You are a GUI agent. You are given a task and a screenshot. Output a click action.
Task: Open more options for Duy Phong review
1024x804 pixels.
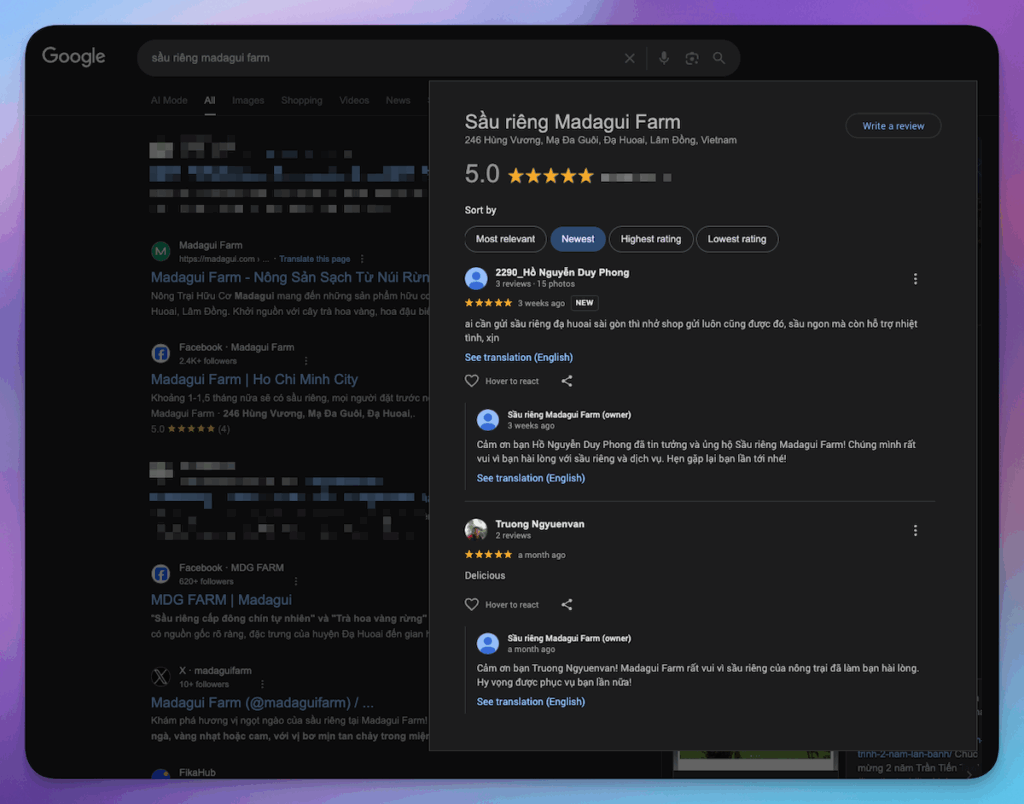coord(915,279)
